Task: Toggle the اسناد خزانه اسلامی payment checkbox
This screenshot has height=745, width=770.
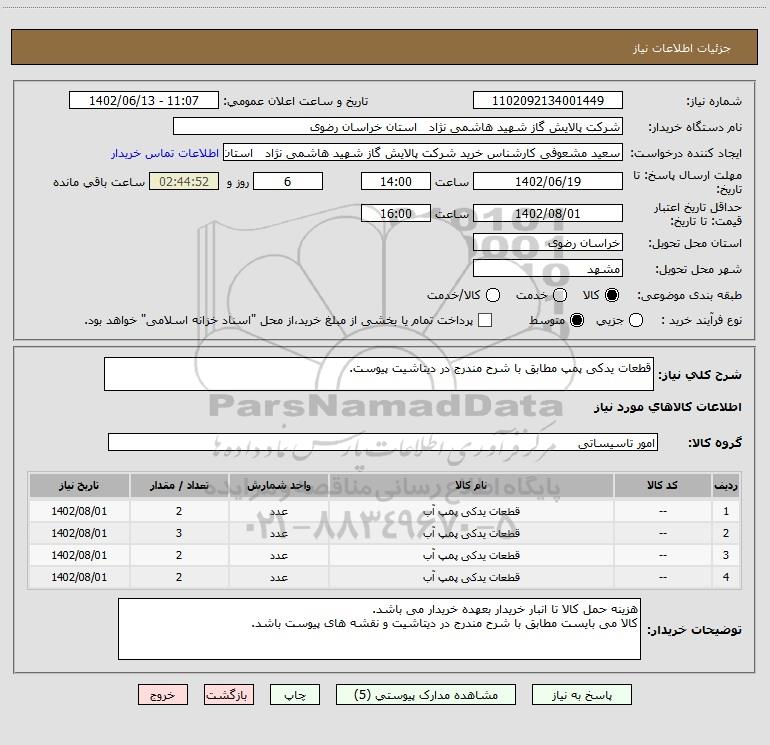Action: coord(485,320)
